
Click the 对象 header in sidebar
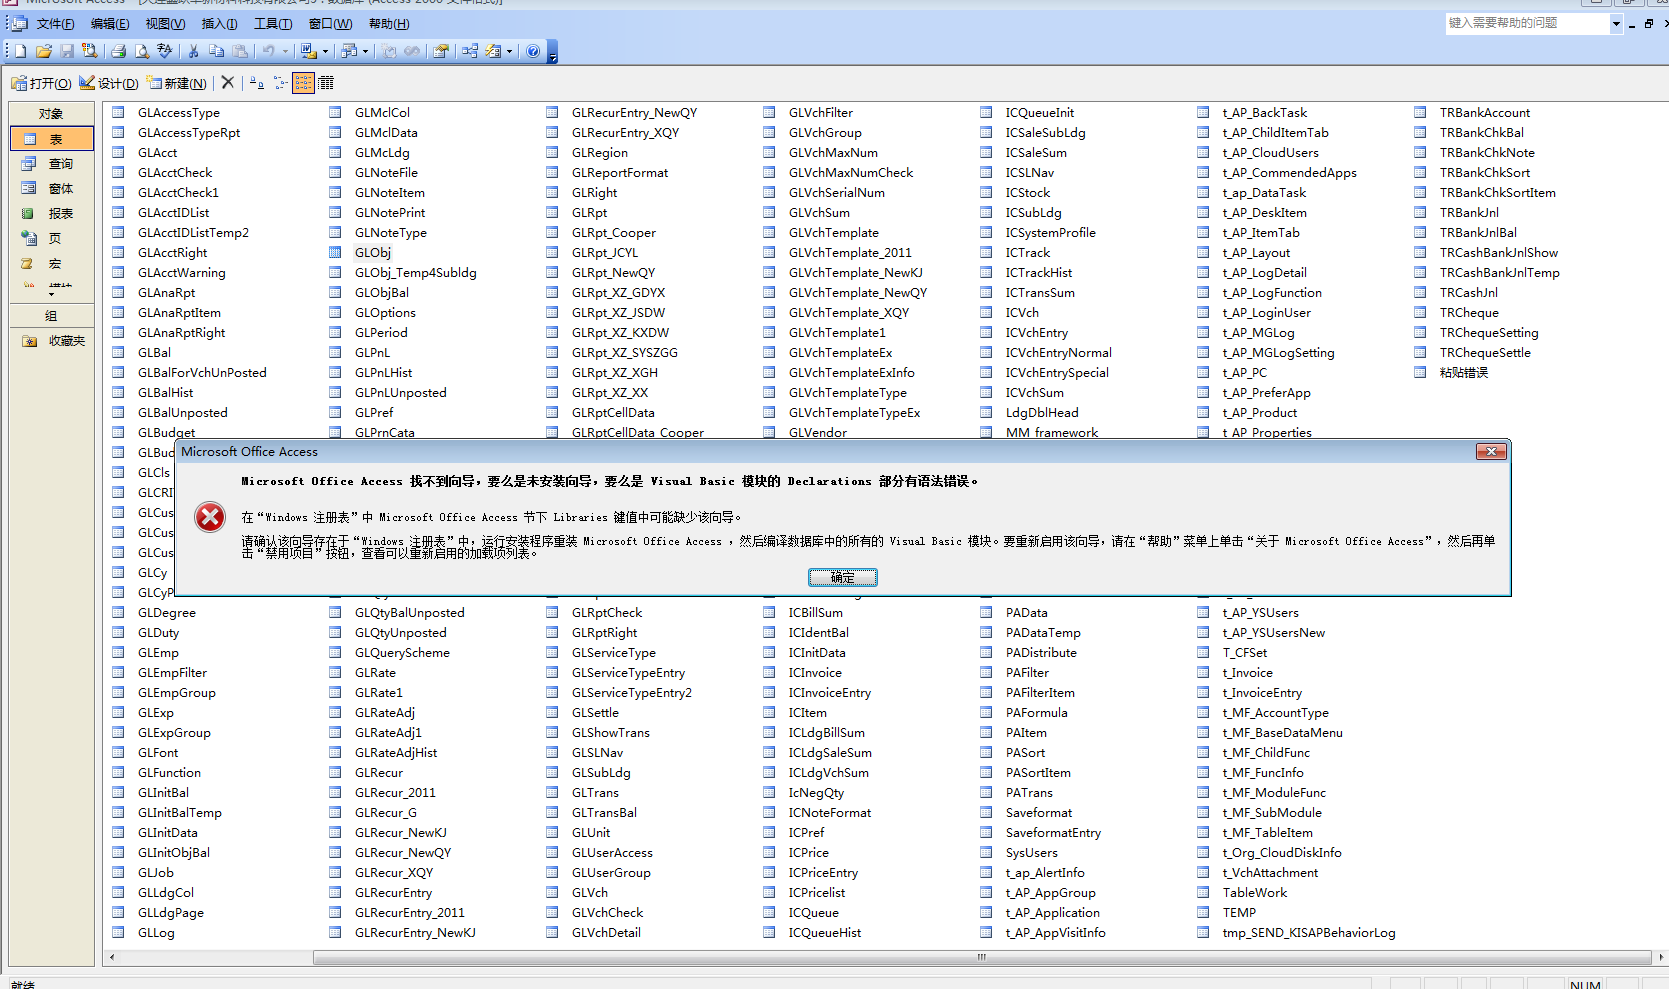pyautogui.click(x=52, y=114)
